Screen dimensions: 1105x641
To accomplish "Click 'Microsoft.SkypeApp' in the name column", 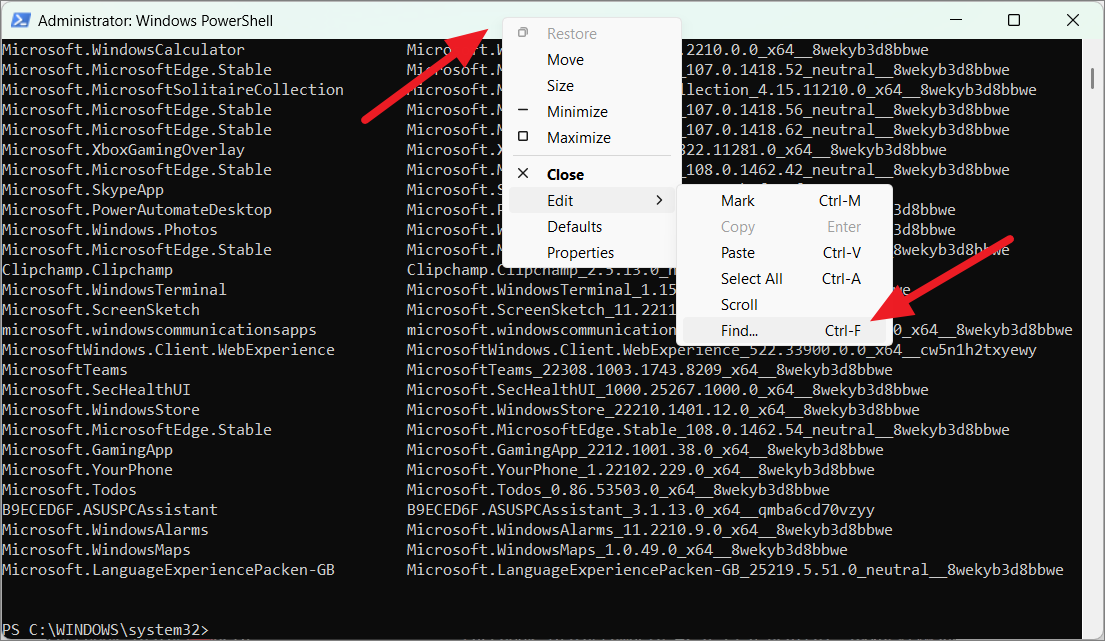I will (83, 190).
